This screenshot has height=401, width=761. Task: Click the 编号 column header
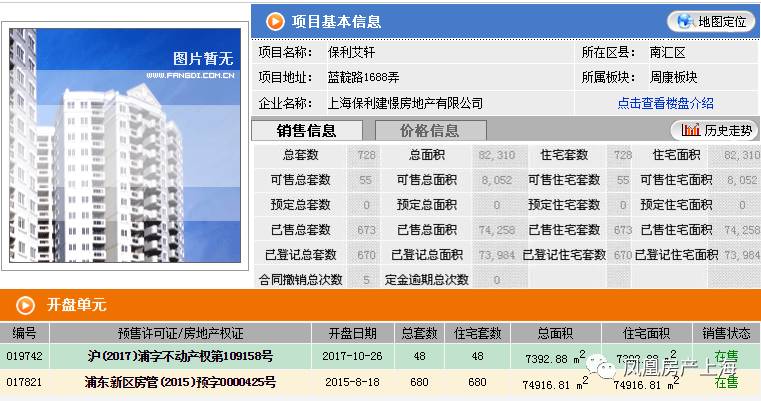(24, 333)
